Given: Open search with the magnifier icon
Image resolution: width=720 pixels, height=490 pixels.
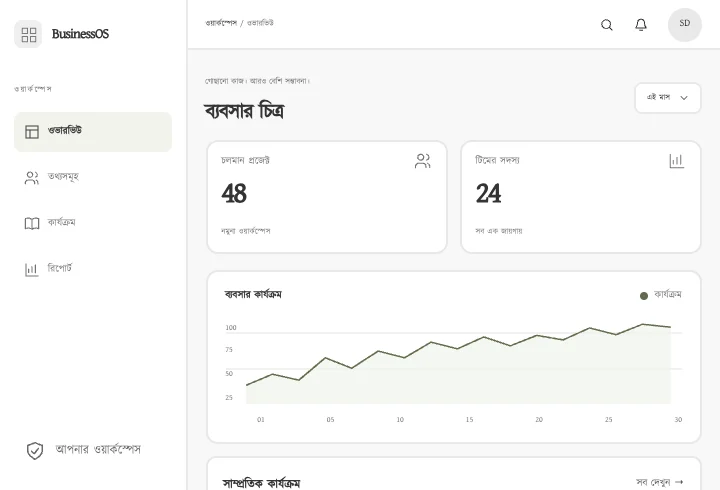Looking at the screenshot, I should (607, 24).
